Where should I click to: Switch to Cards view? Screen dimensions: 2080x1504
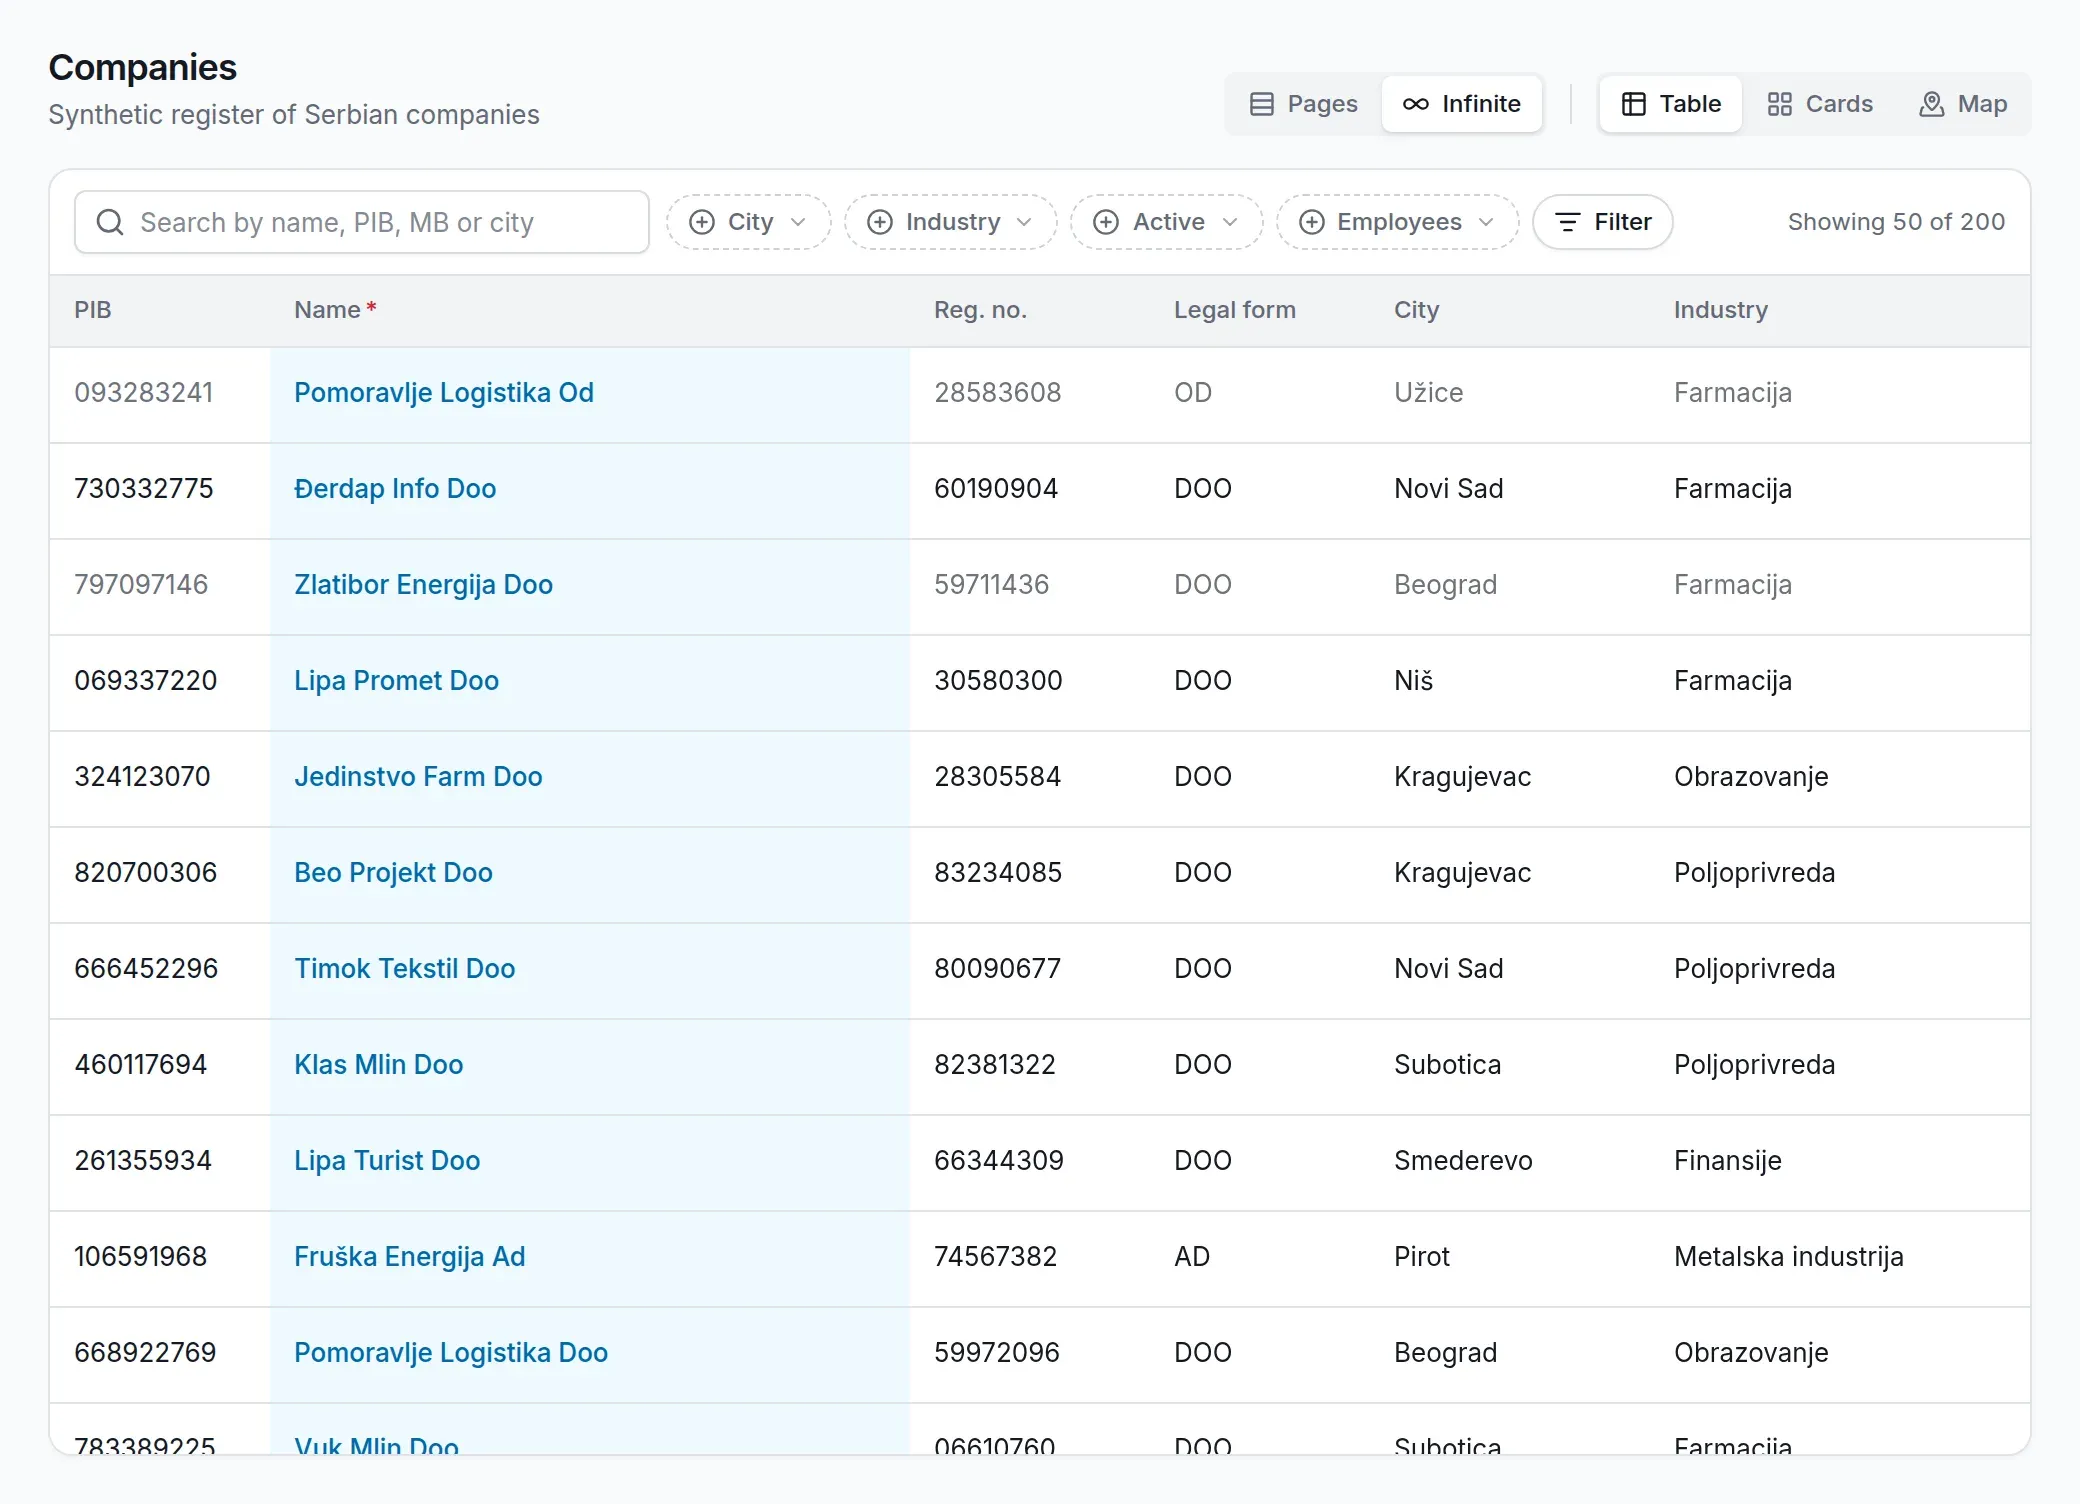(x=1820, y=104)
